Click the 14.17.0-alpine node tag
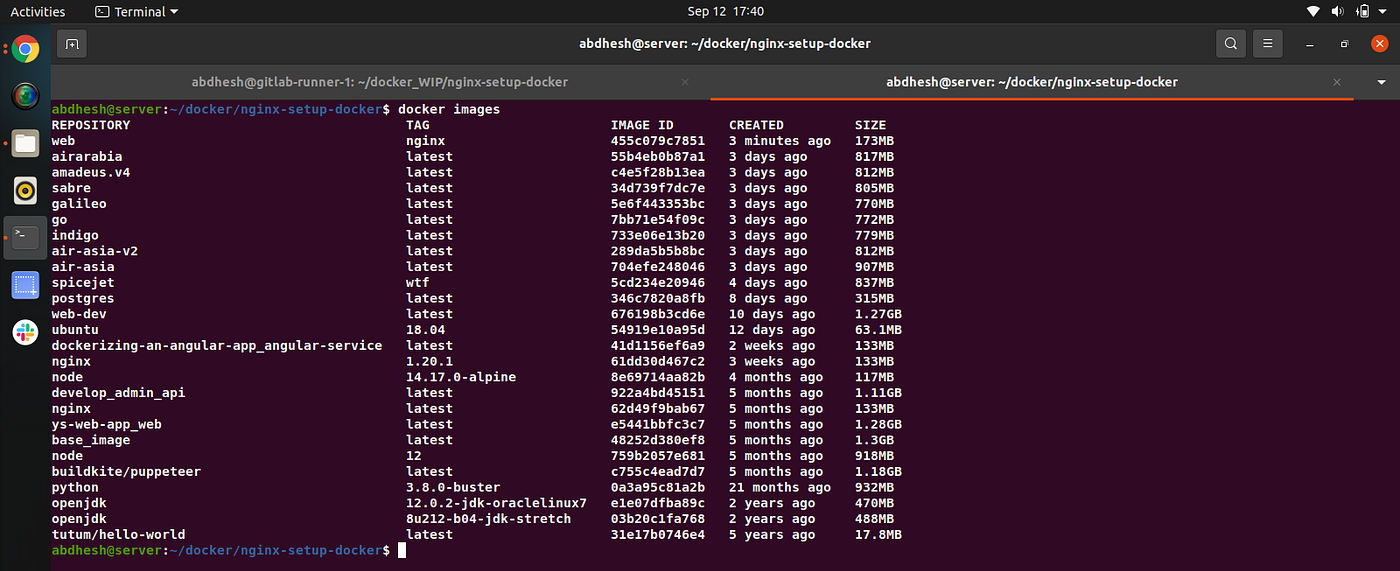 point(461,377)
